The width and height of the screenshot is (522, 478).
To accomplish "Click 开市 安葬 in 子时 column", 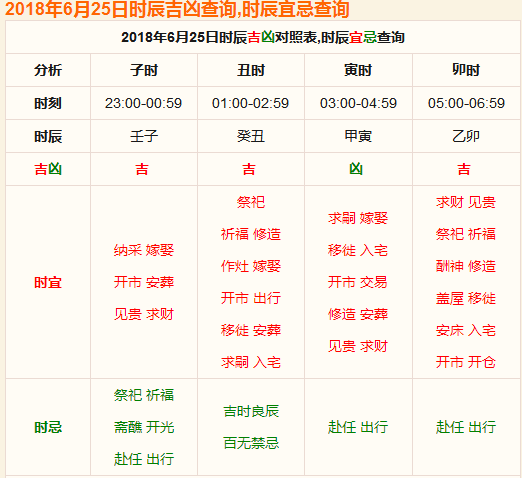I will pyautogui.click(x=144, y=282).
